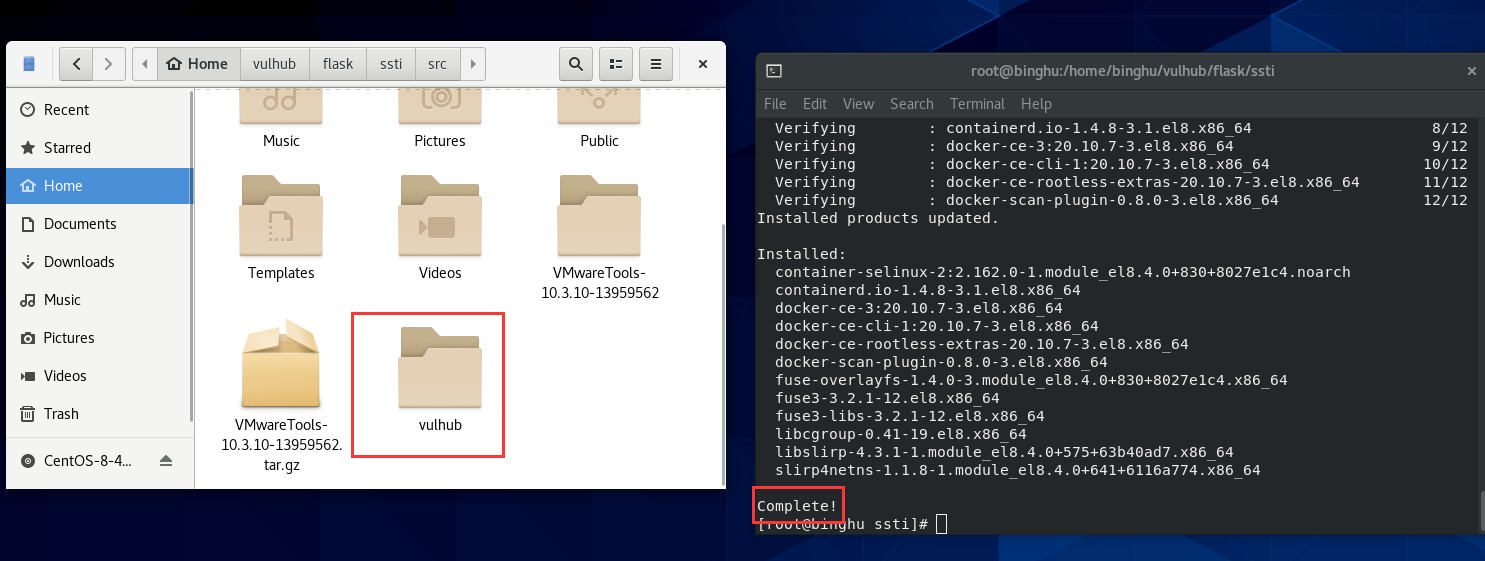Open the Home path breadcrumb
1485x561 pixels.
tap(198, 64)
